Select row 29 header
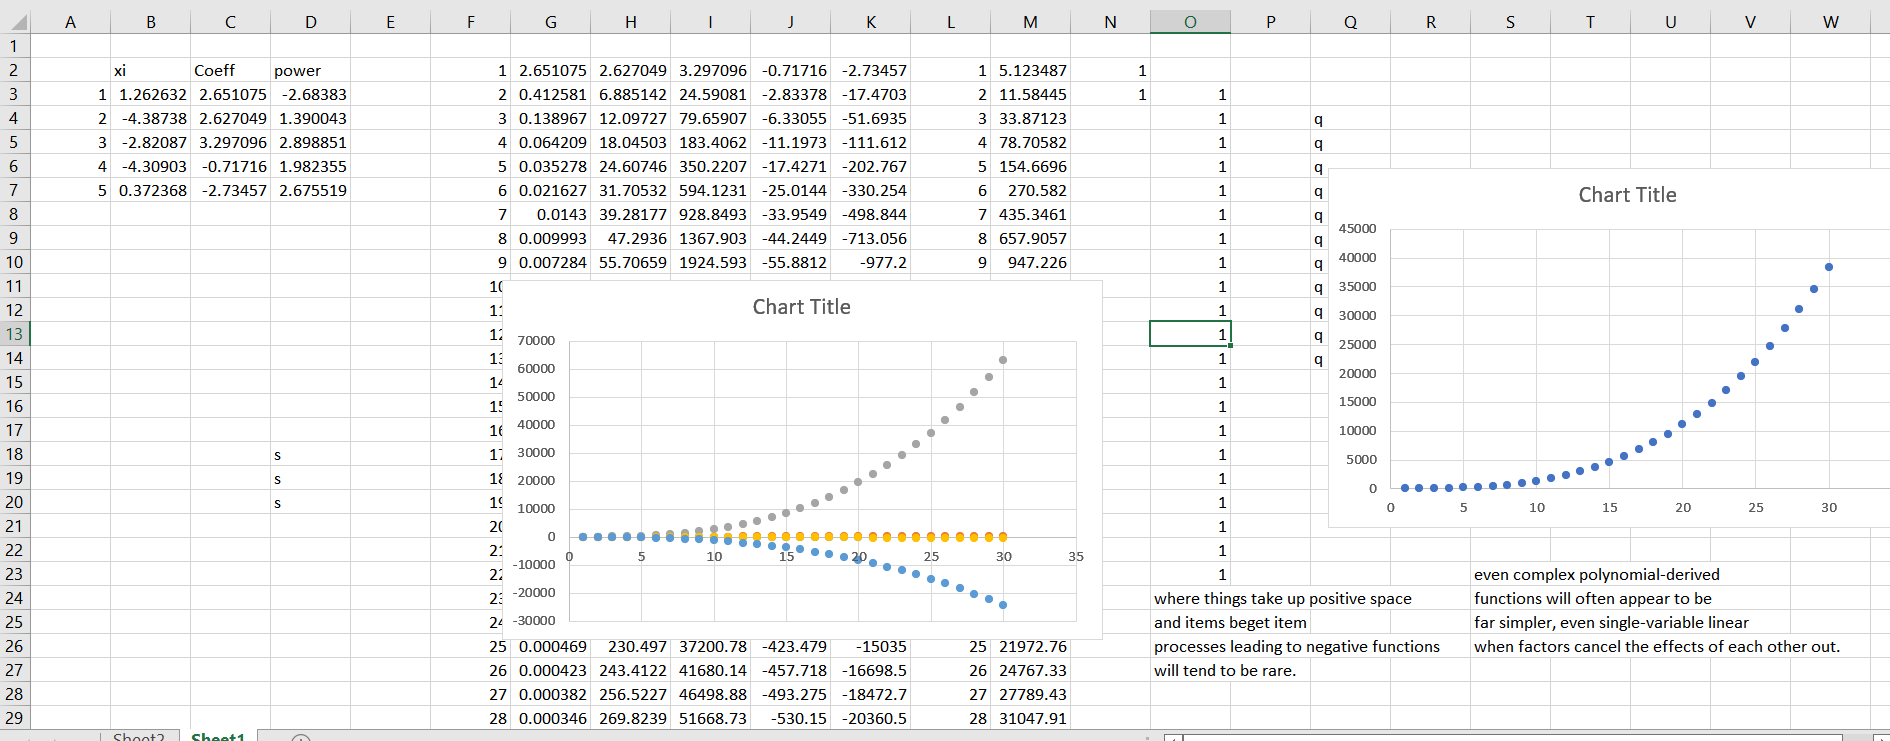The width and height of the screenshot is (1890, 741). point(14,718)
